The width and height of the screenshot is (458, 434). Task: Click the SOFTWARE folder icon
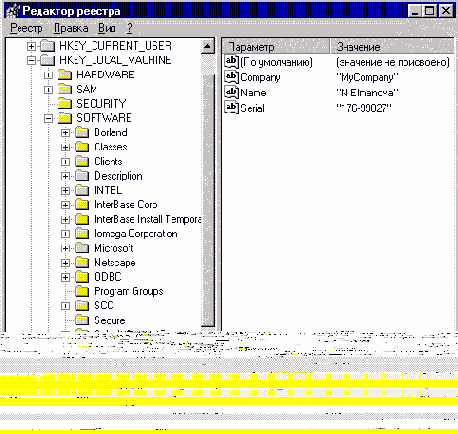coord(65,118)
